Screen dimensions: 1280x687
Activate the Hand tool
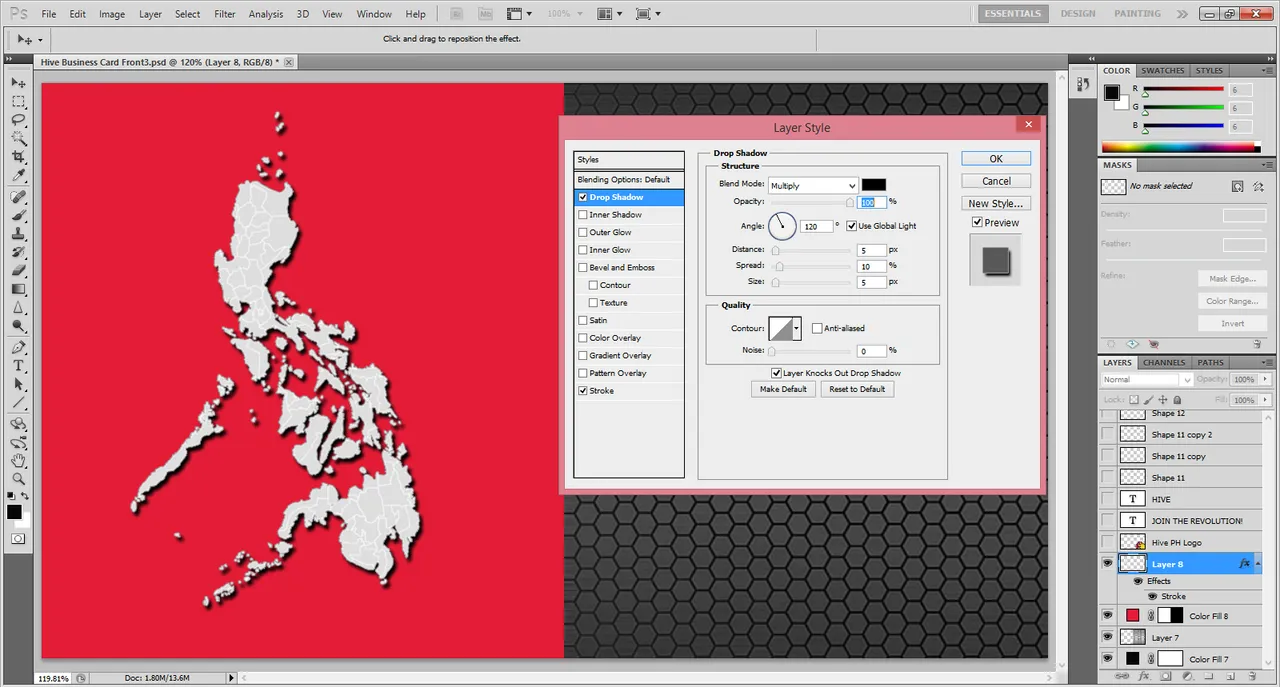(18, 460)
